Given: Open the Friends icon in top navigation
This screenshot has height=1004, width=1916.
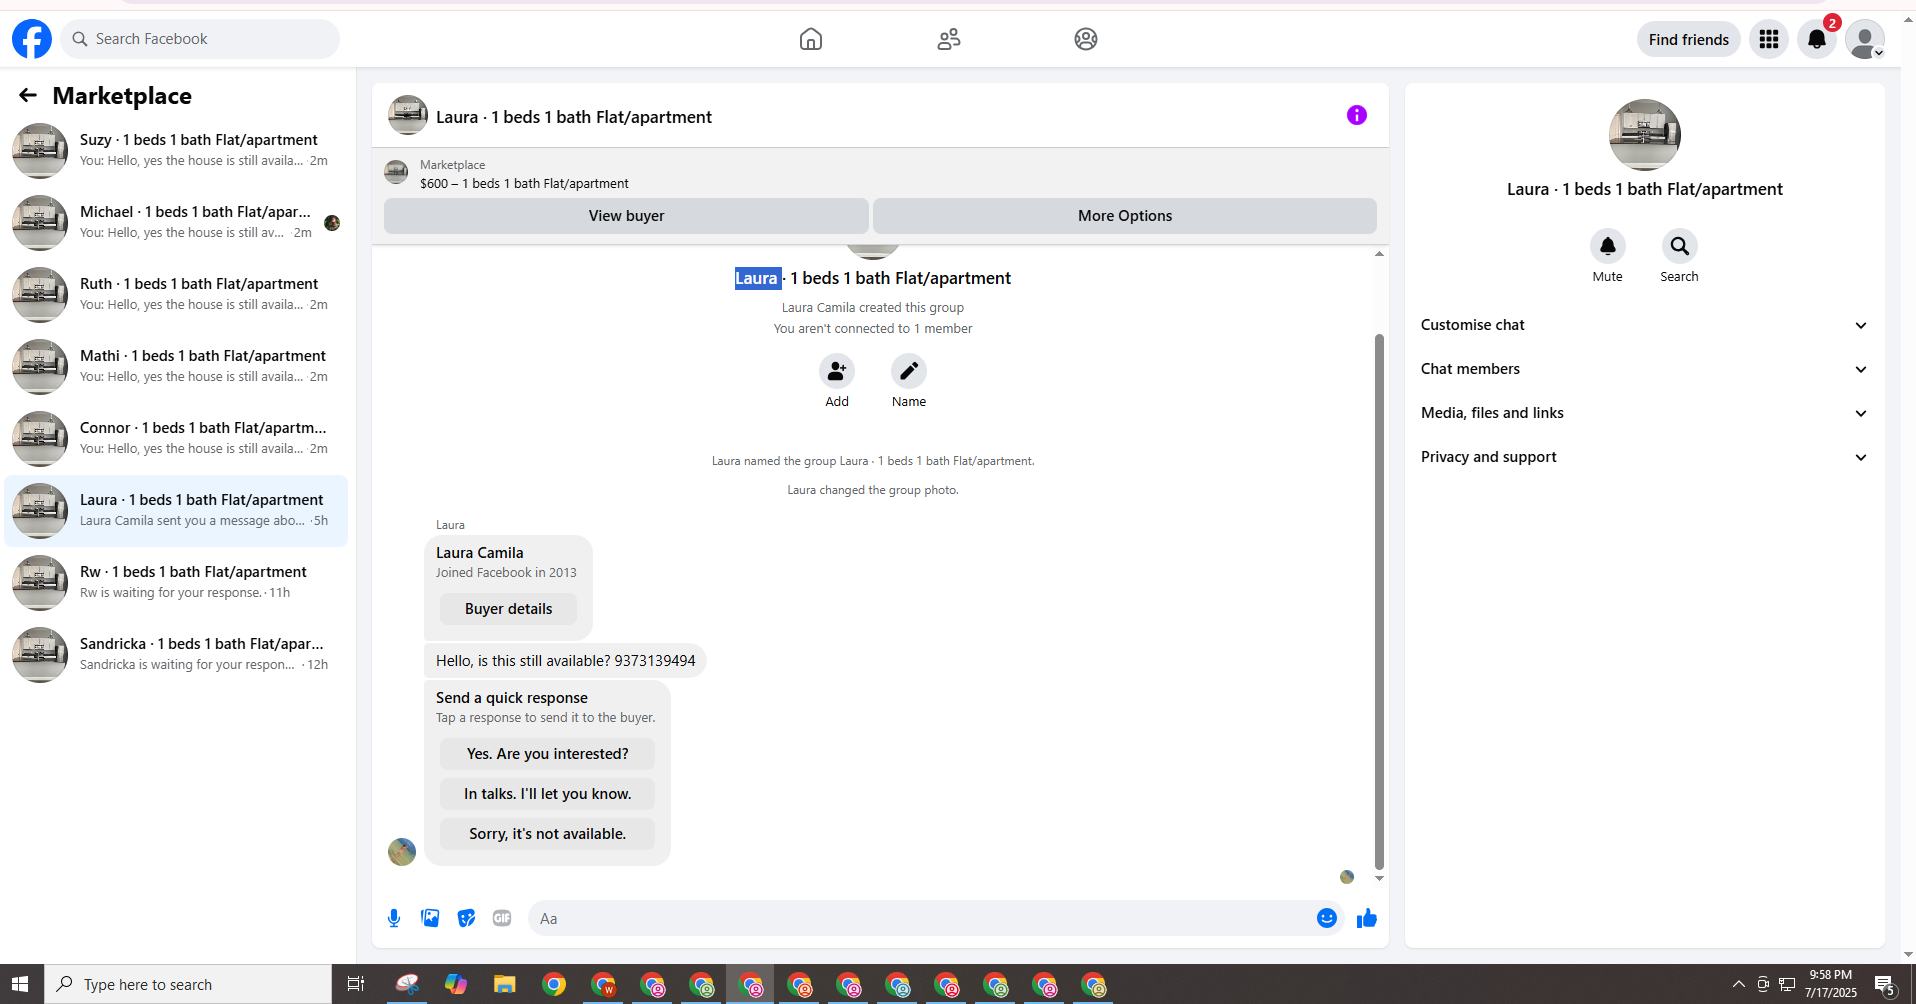Looking at the screenshot, I should tap(949, 39).
